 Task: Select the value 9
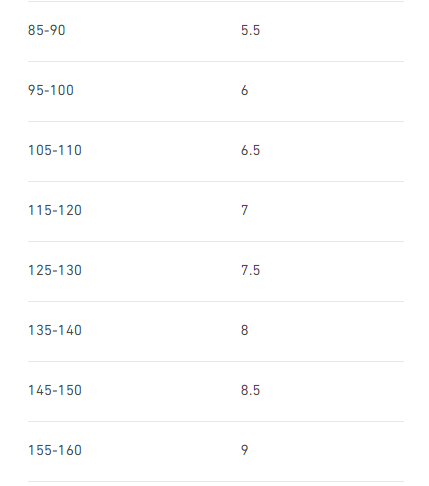pos(245,450)
